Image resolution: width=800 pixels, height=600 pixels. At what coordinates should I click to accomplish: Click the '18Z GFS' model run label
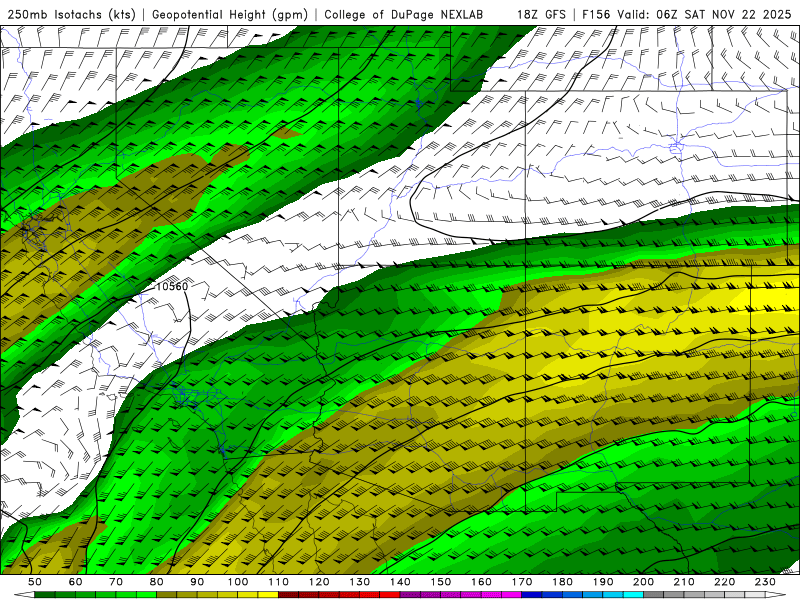541,14
